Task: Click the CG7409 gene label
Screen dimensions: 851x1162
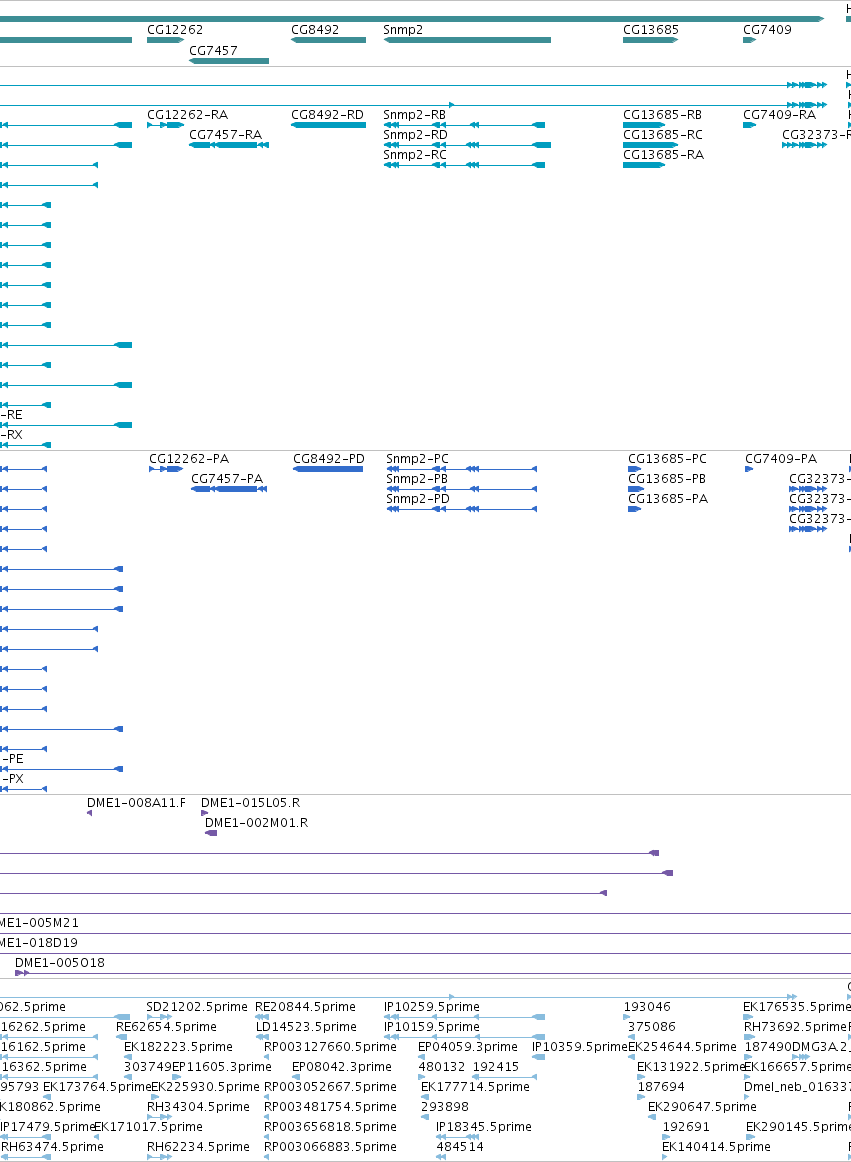Action: click(x=767, y=30)
